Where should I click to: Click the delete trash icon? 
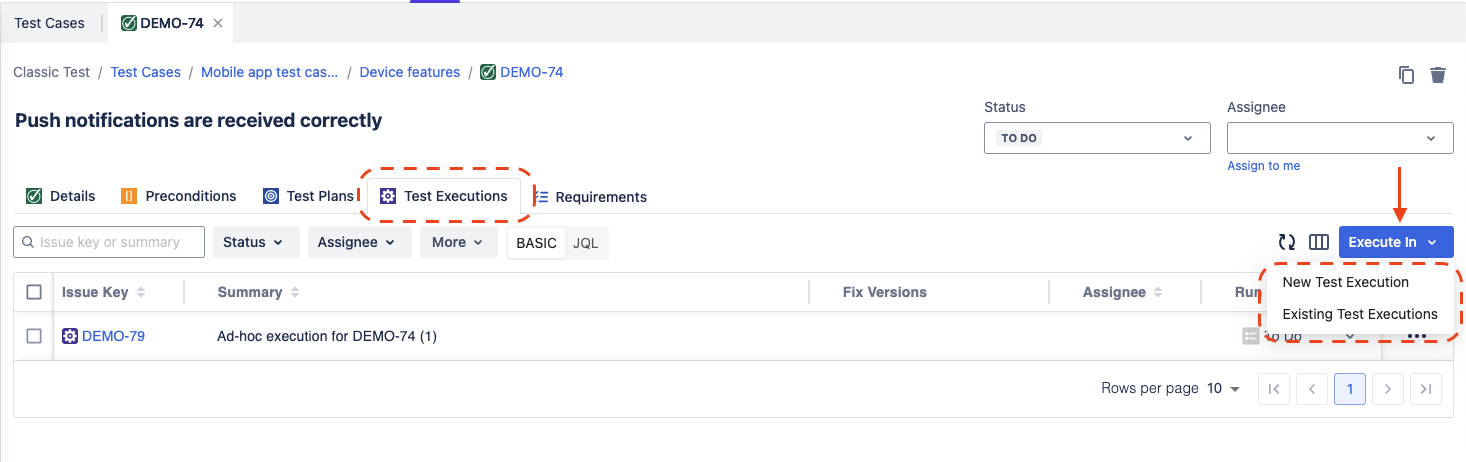click(1438, 75)
